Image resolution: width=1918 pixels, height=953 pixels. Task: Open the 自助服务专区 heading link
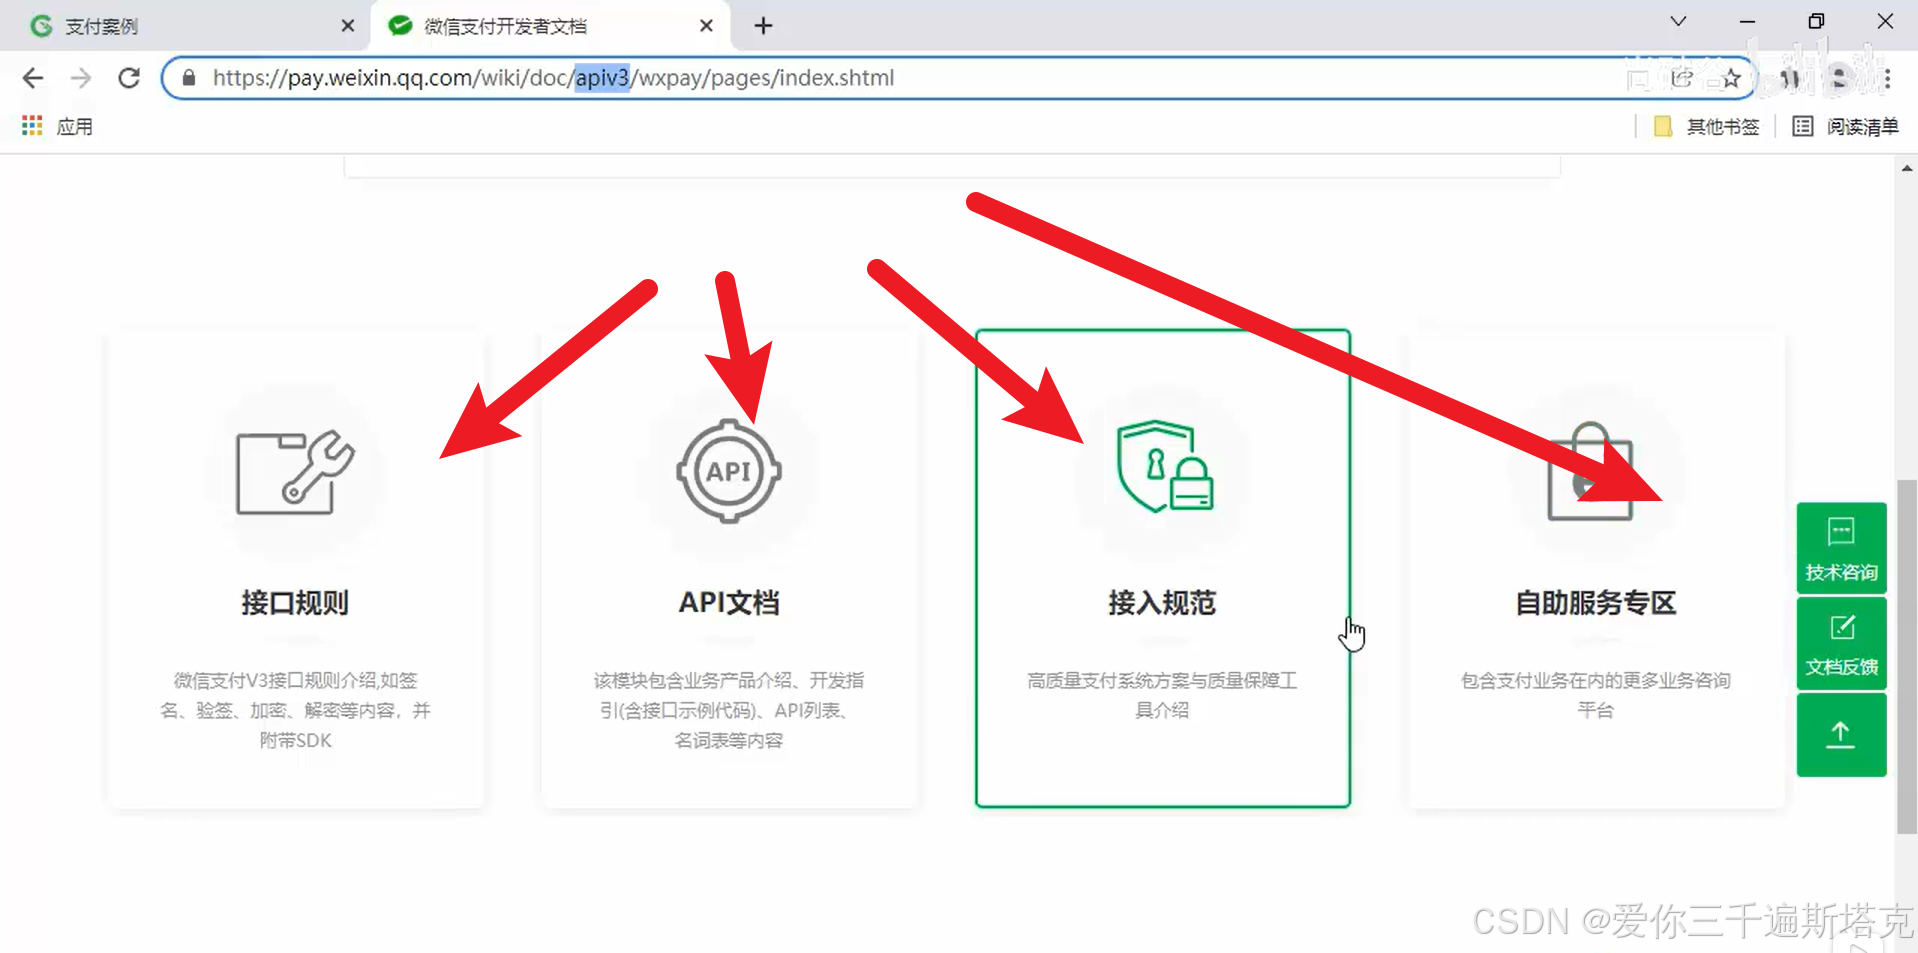(1596, 603)
